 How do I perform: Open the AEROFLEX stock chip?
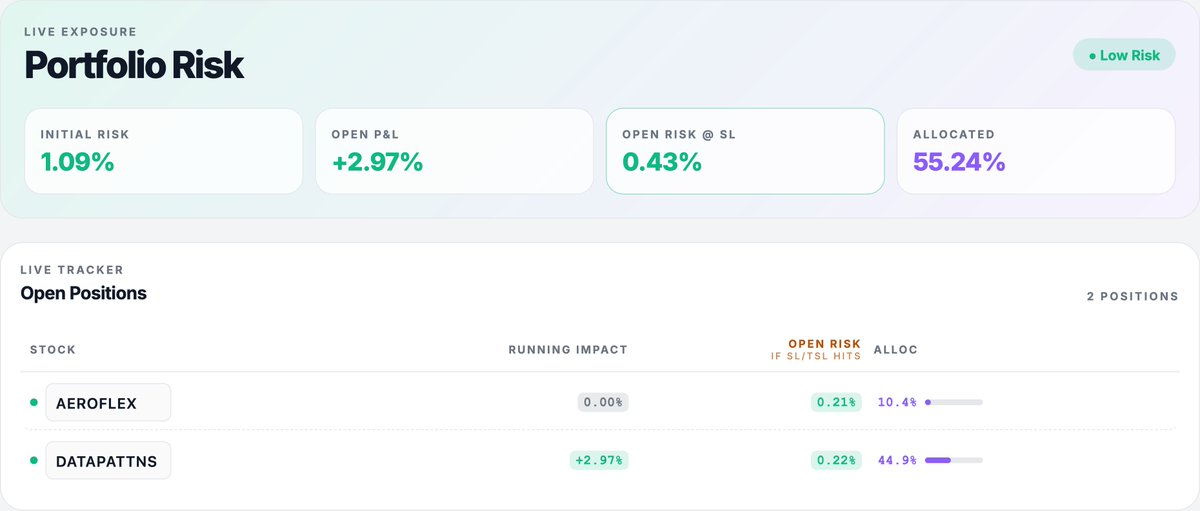click(x=108, y=403)
